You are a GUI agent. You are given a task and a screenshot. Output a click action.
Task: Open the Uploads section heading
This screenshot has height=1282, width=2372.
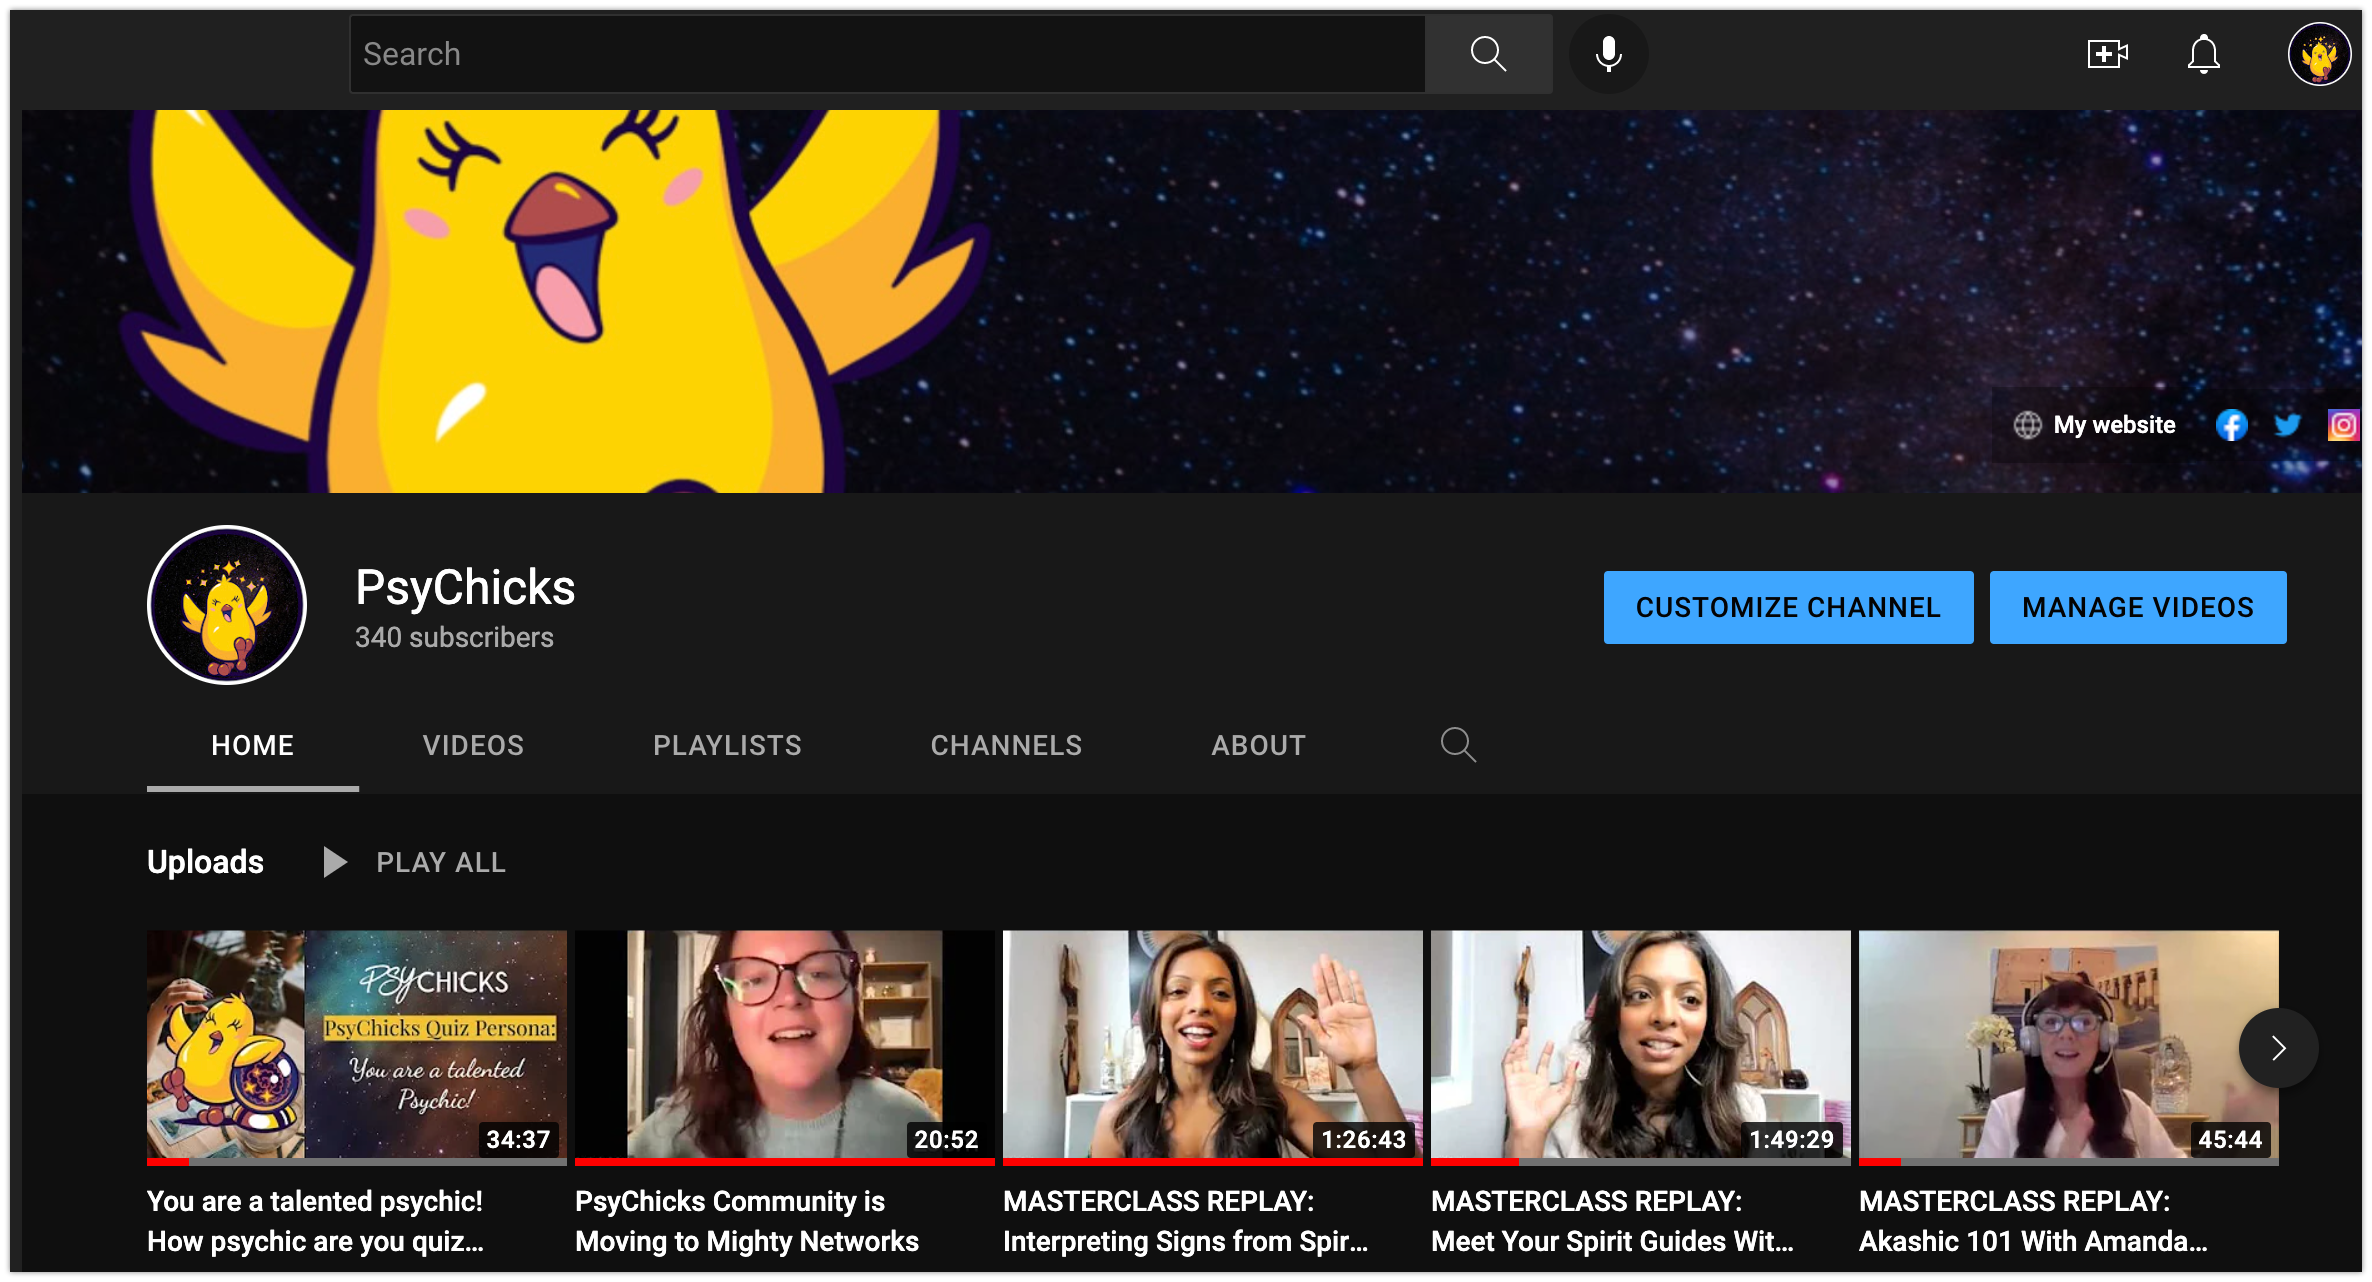(205, 862)
